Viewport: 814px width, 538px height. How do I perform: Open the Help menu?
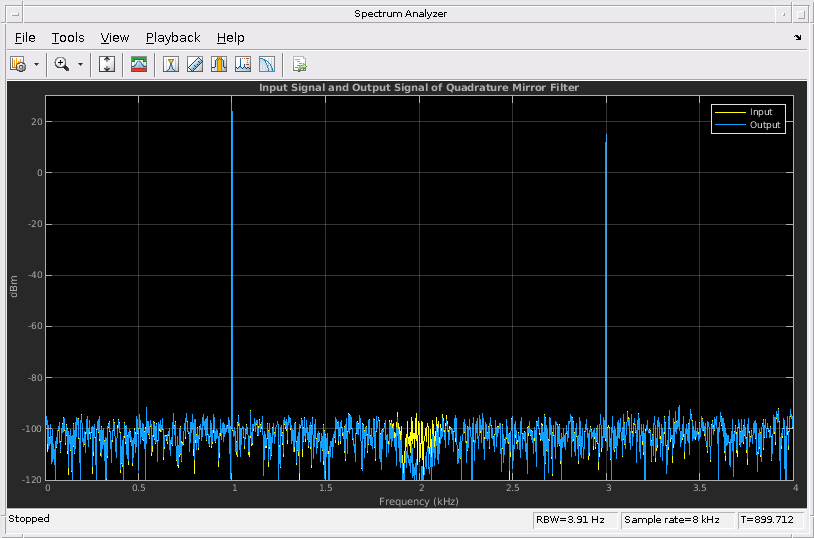click(230, 38)
